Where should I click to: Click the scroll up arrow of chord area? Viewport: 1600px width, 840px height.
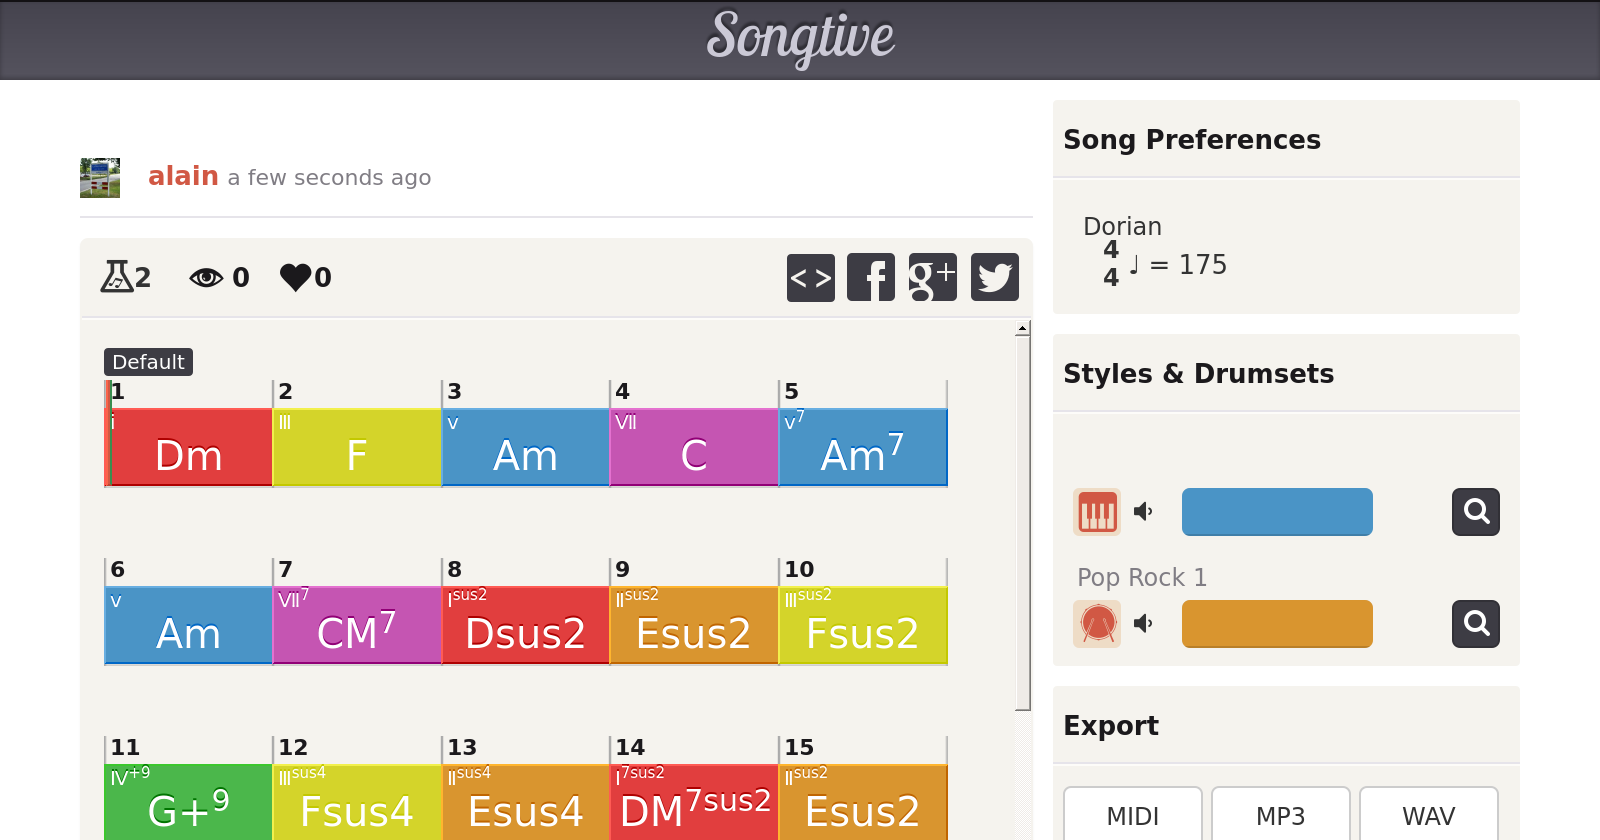pyautogui.click(x=1022, y=329)
